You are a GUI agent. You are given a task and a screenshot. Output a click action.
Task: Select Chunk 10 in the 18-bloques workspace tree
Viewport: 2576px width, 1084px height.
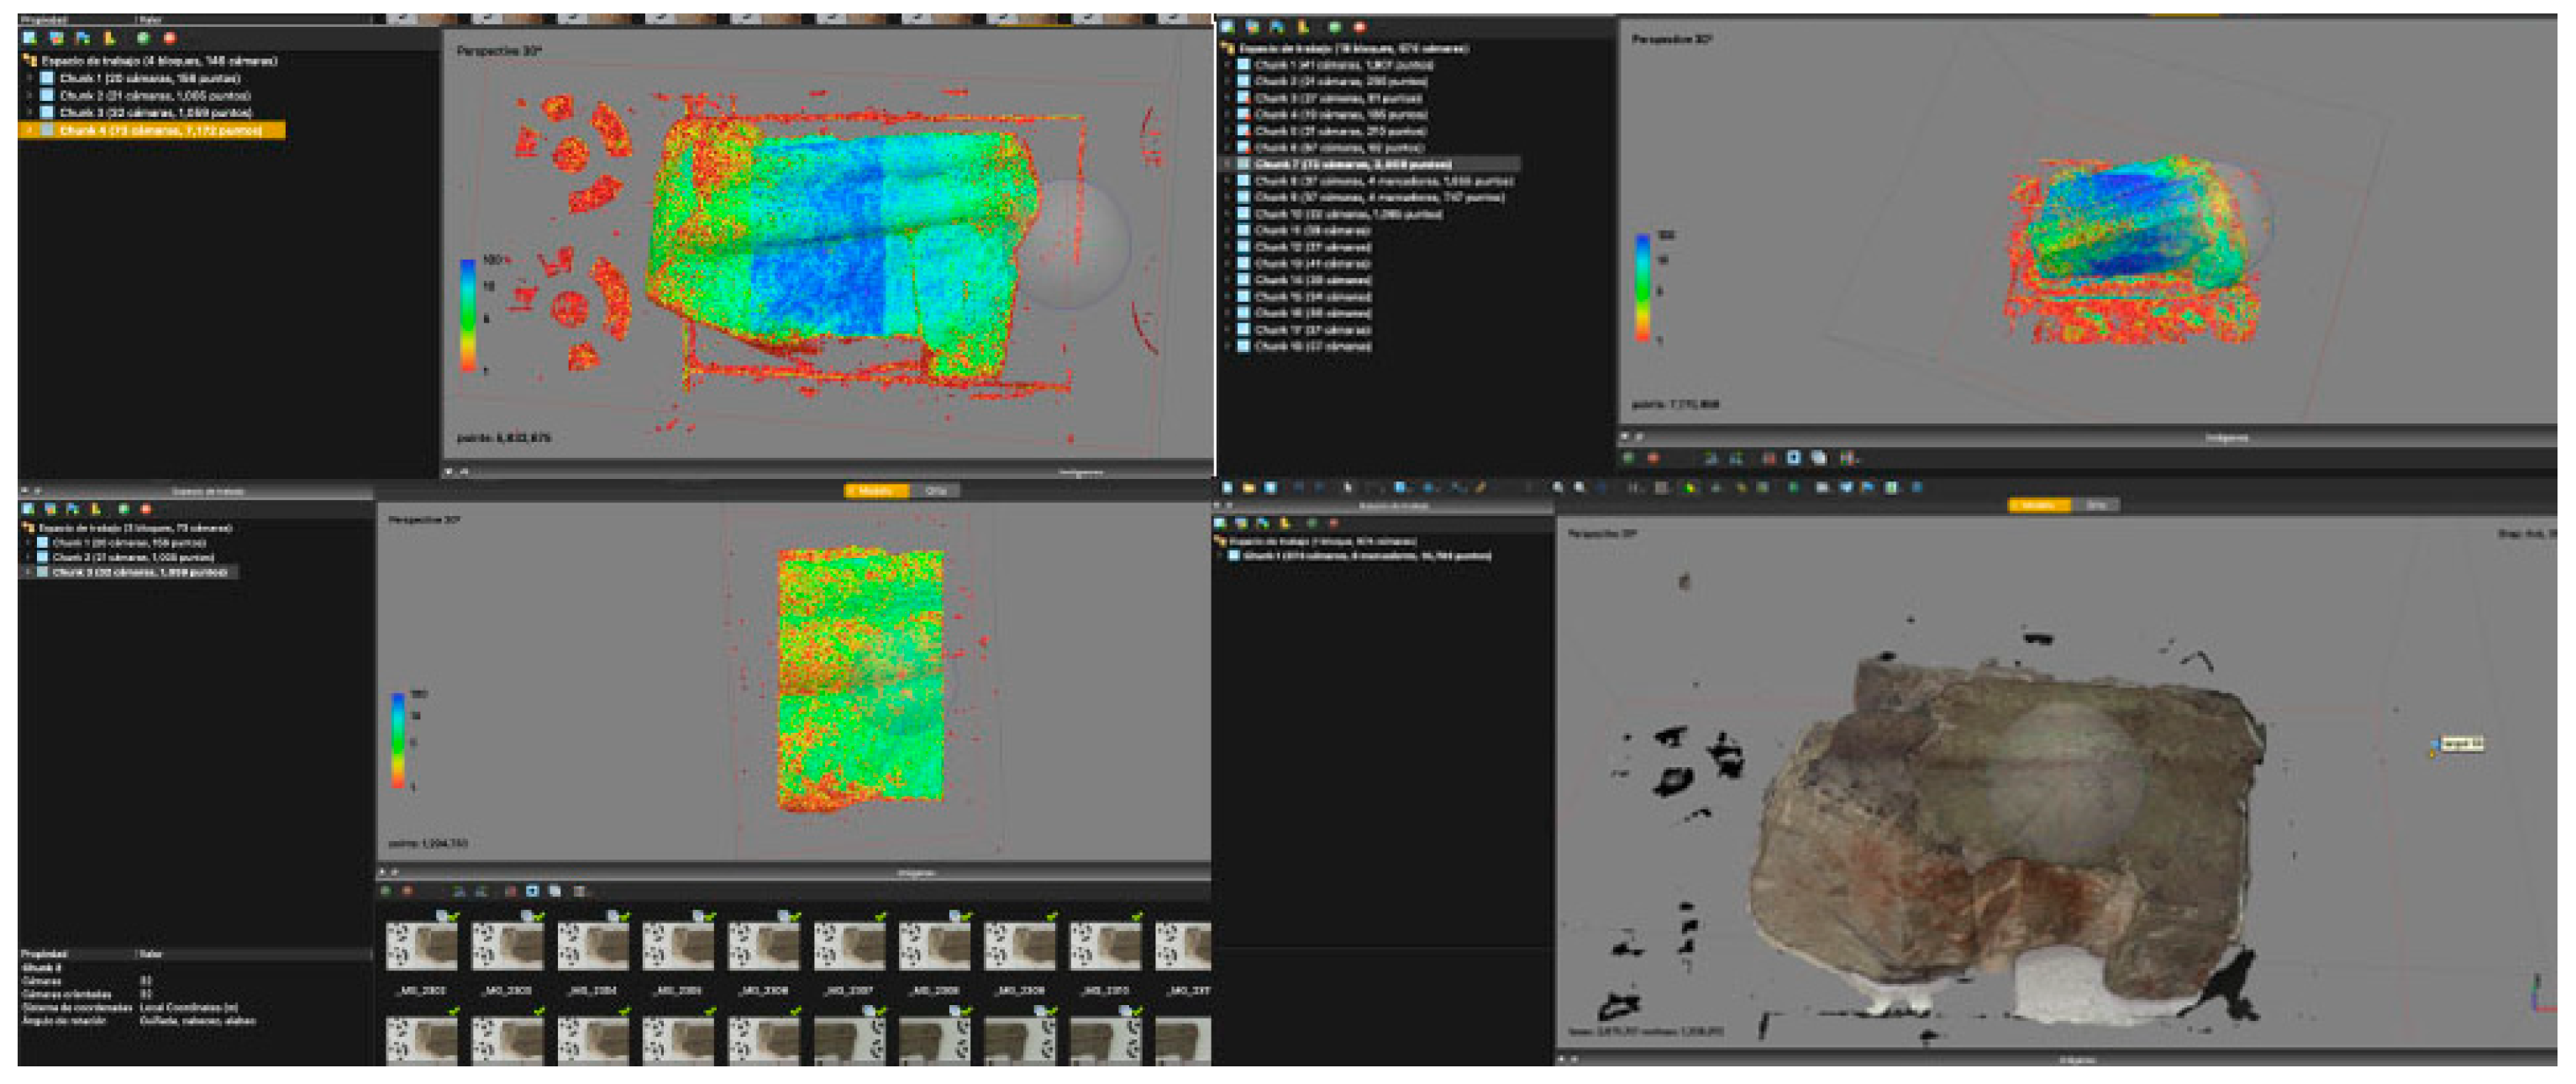(x=1347, y=214)
